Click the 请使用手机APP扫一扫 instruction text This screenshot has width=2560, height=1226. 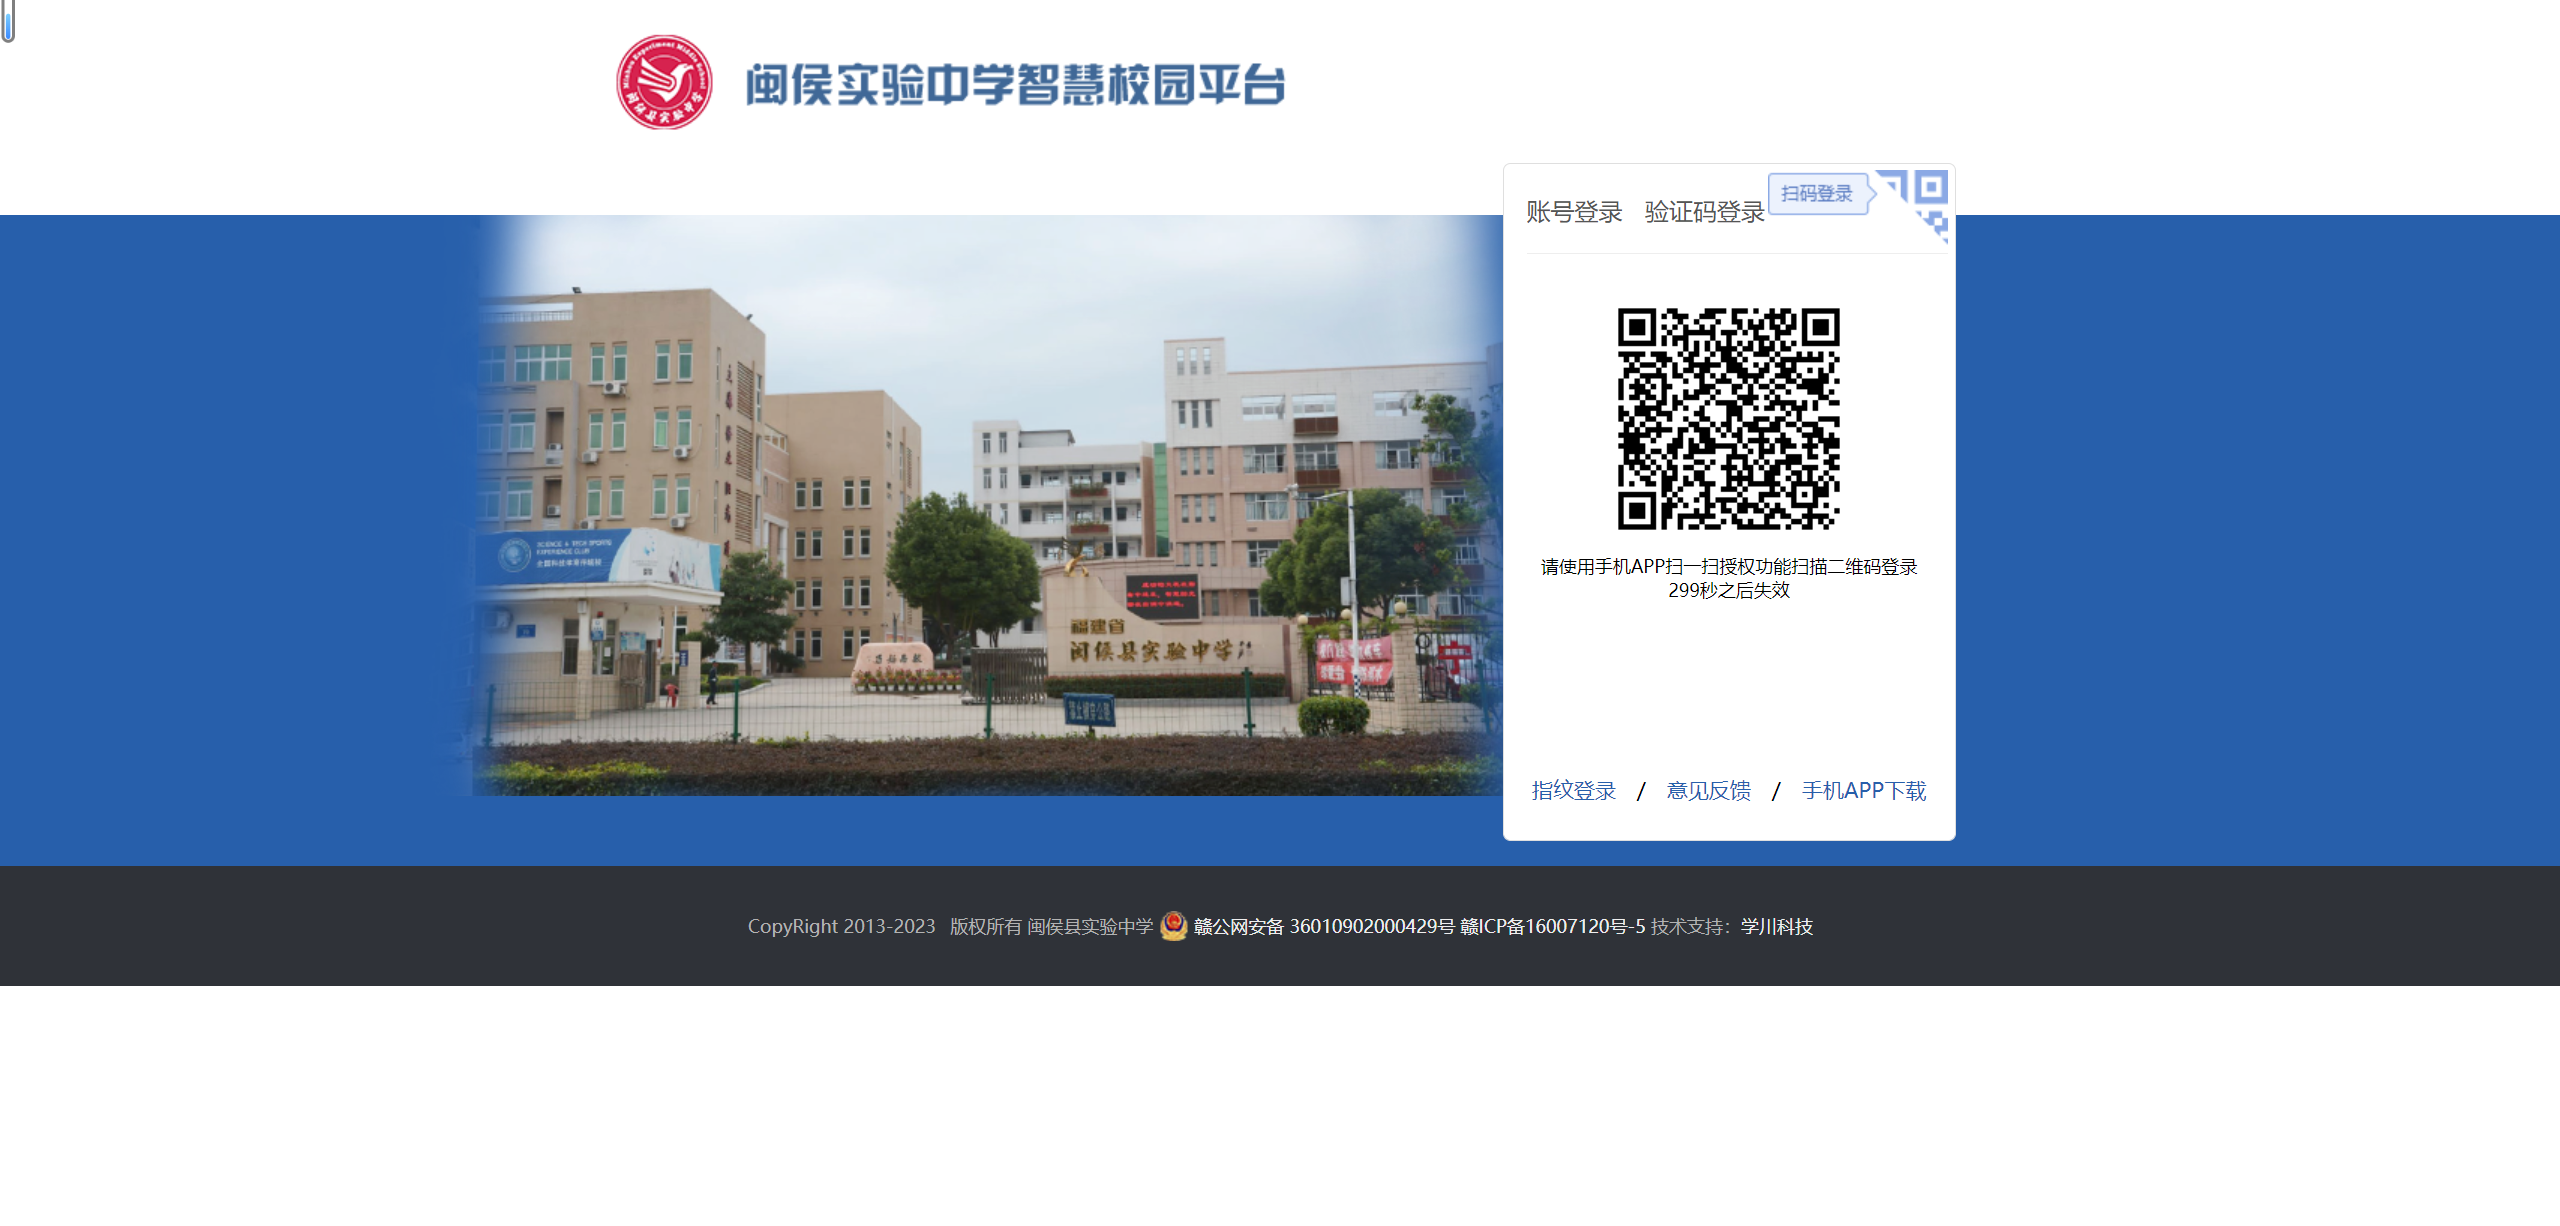coord(1729,567)
